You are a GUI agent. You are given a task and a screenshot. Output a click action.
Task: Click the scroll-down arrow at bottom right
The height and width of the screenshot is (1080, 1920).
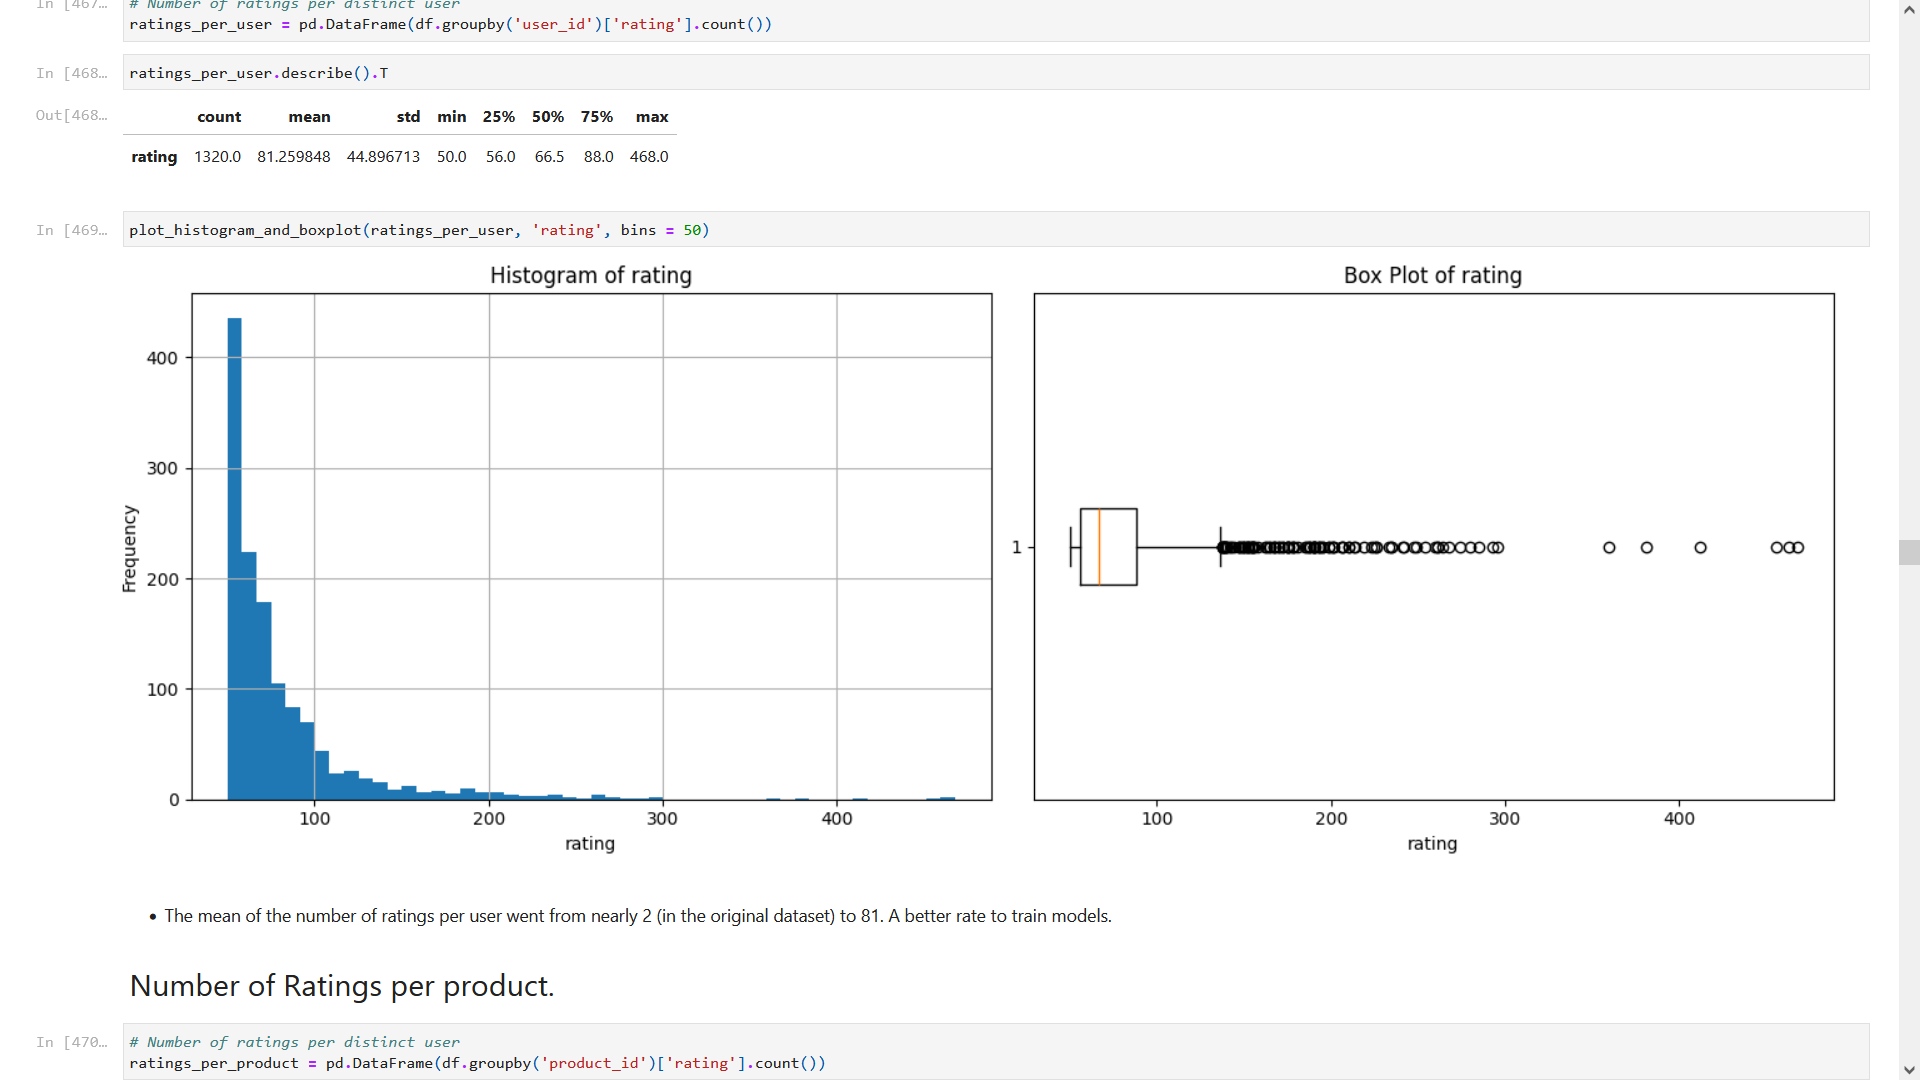[x=1909, y=1070]
